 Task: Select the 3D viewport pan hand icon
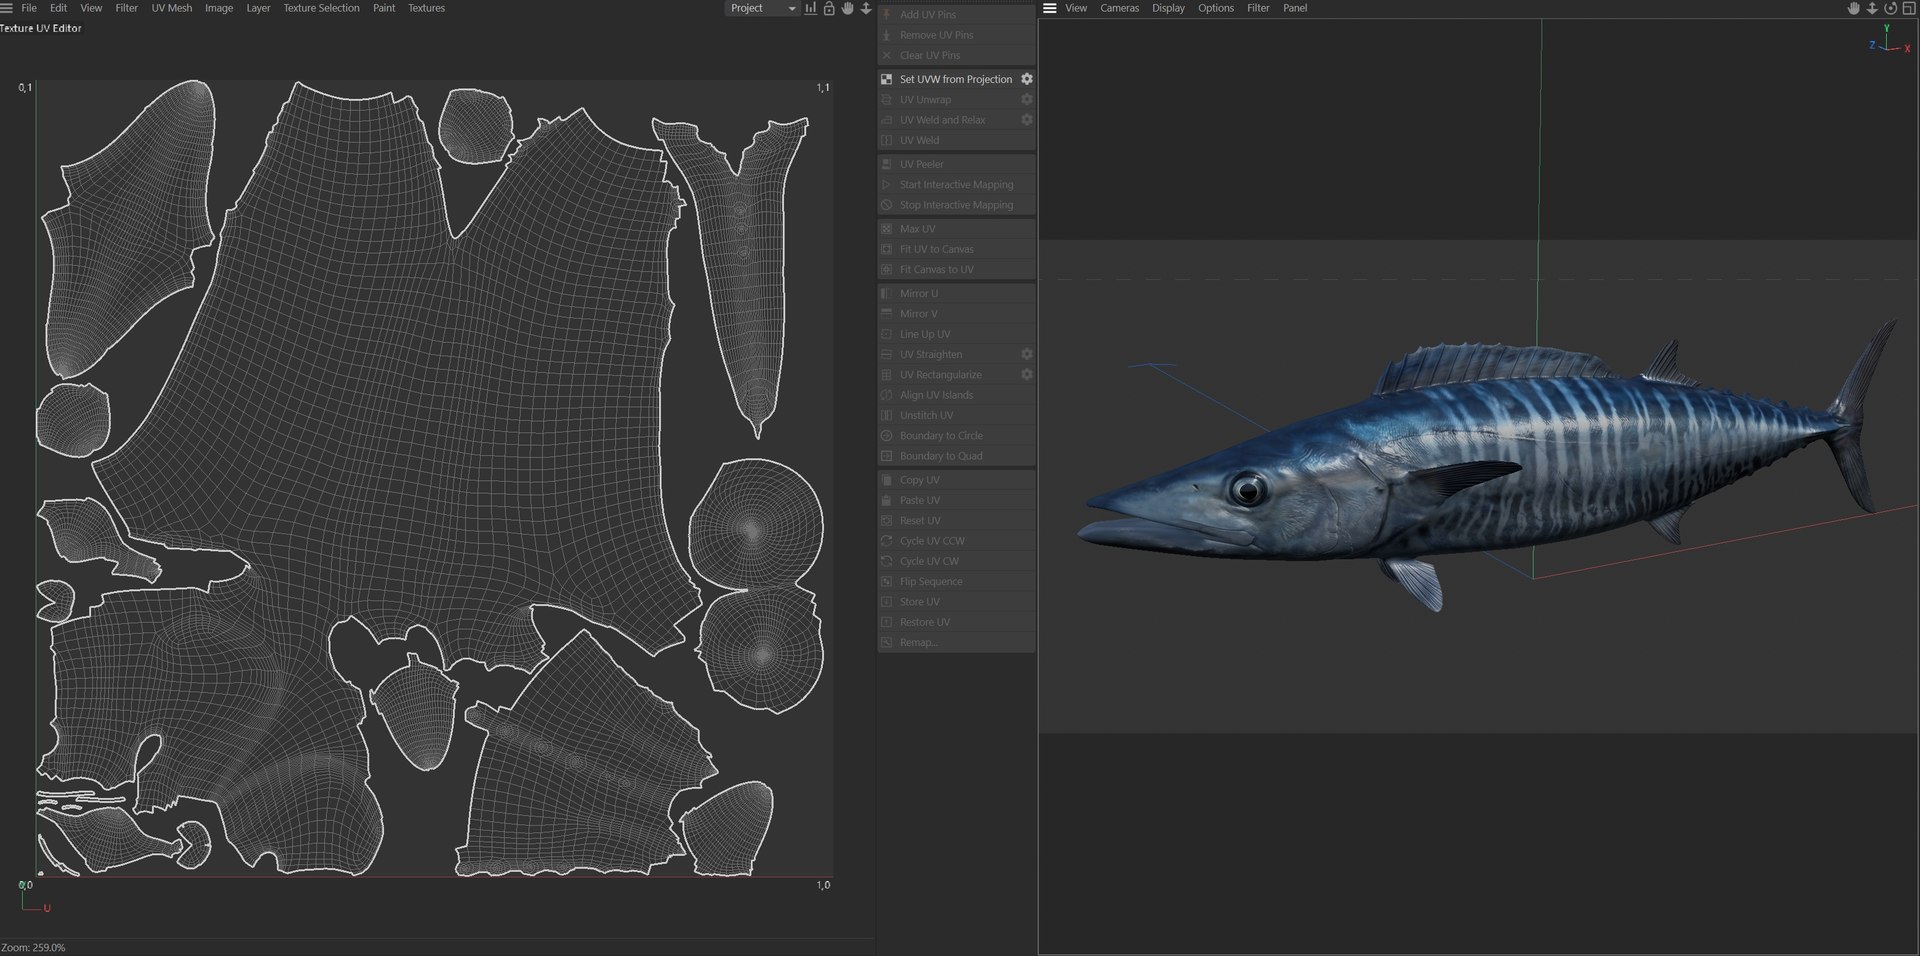(1853, 8)
